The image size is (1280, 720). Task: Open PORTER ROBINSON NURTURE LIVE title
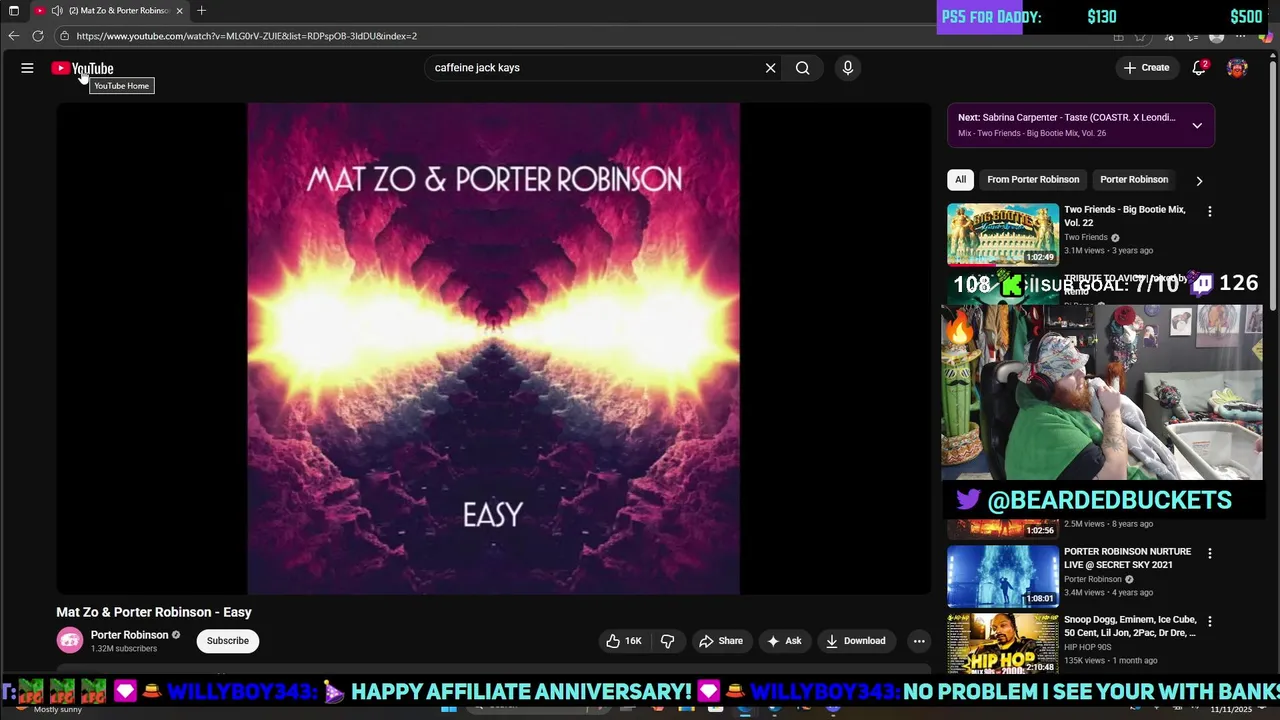(x=1127, y=558)
